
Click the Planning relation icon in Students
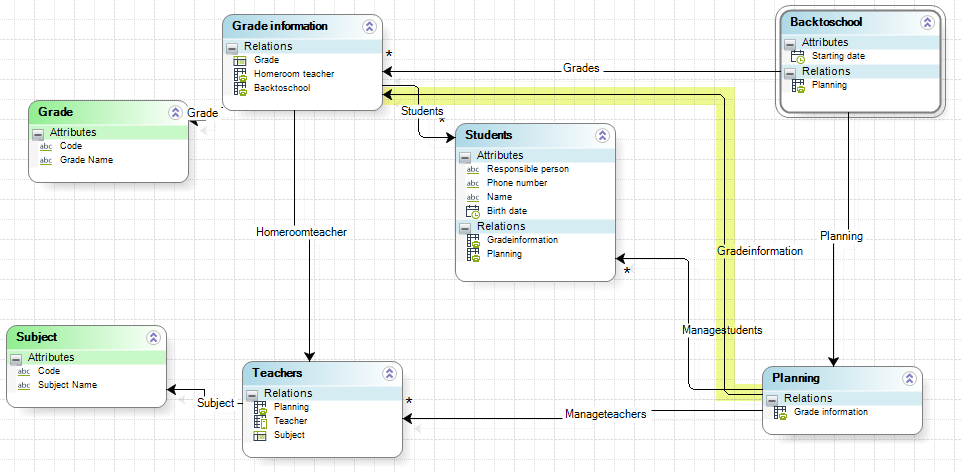point(473,254)
